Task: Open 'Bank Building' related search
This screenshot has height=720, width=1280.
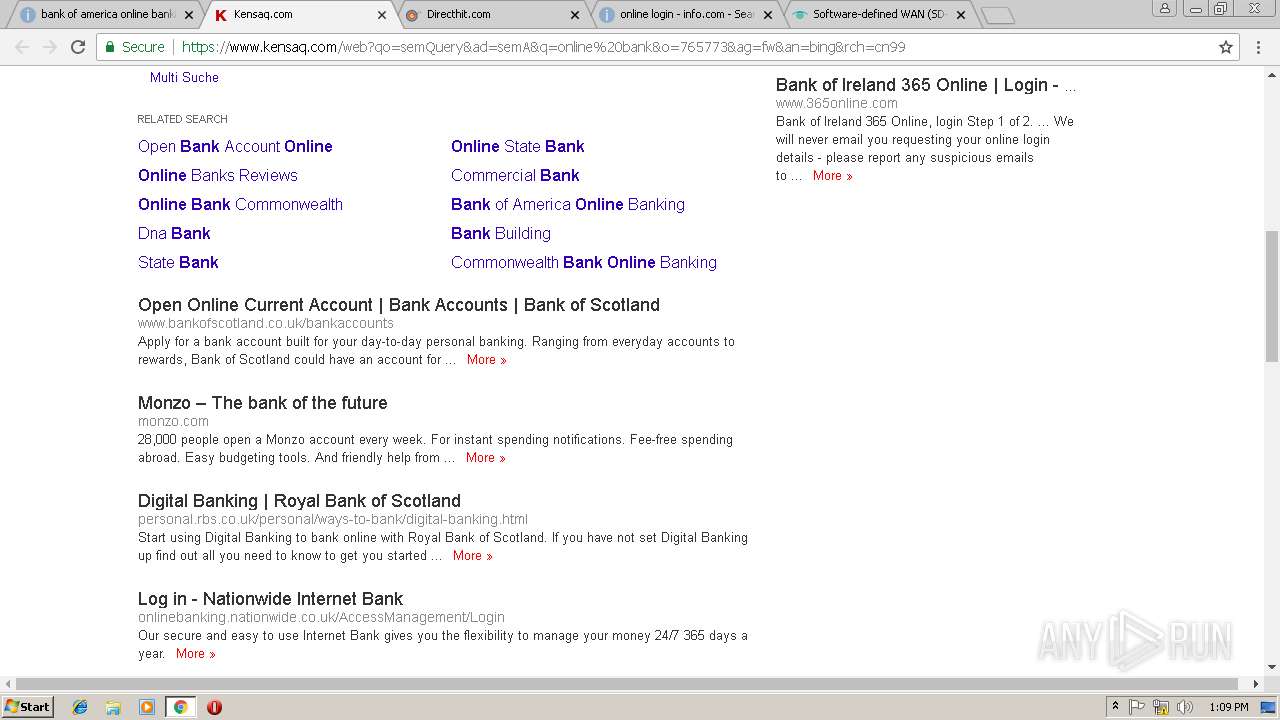Action: [x=501, y=233]
